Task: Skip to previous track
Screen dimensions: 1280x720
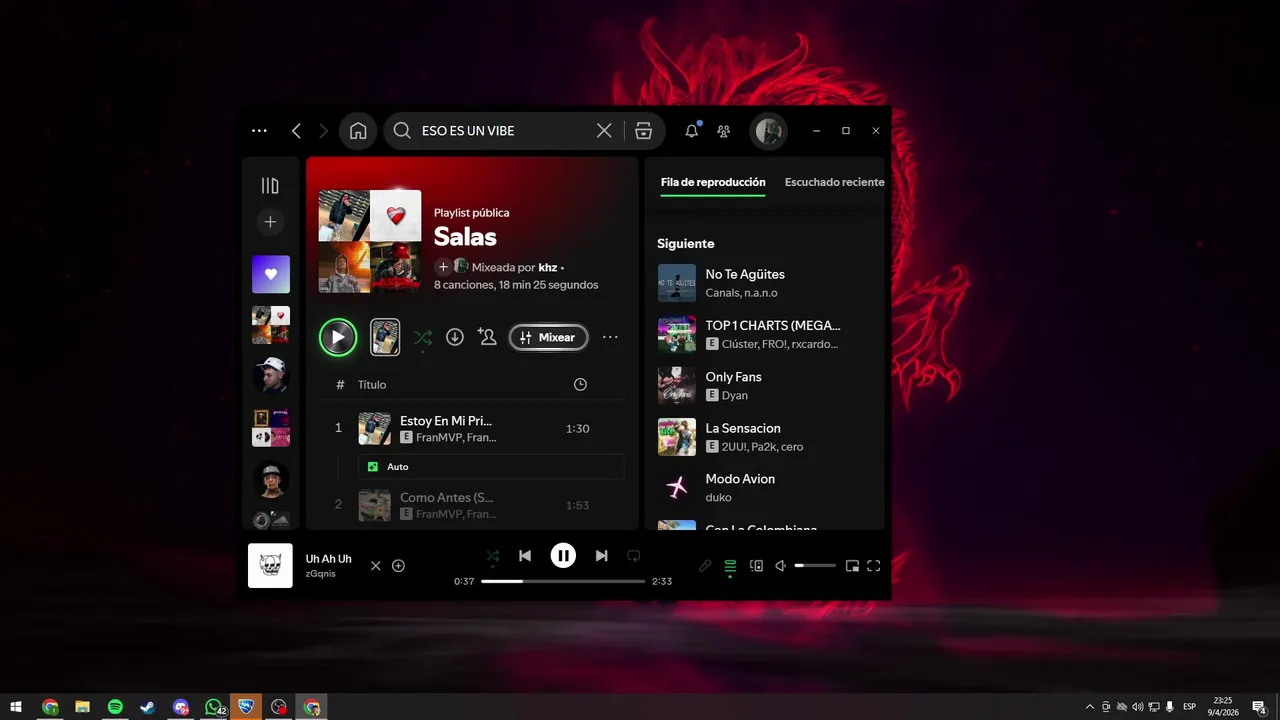Action: [525, 556]
